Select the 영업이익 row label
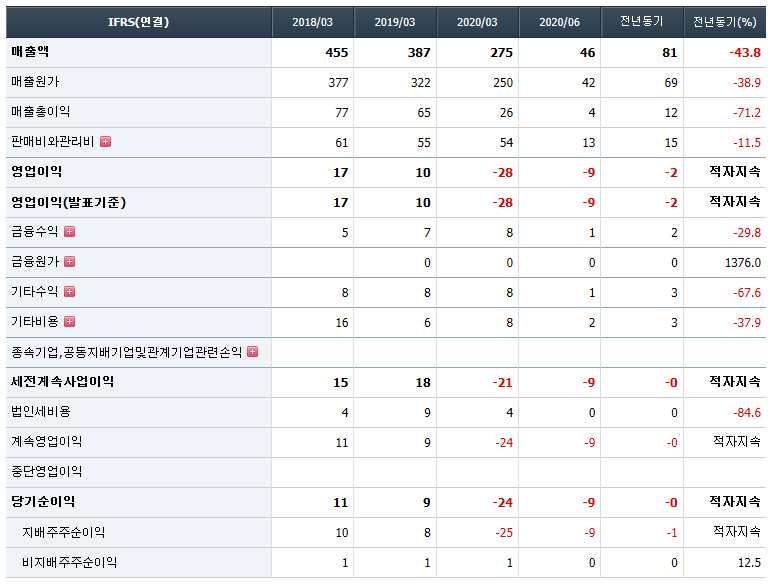Viewport: 774px width, 585px height. coord(37,171)
